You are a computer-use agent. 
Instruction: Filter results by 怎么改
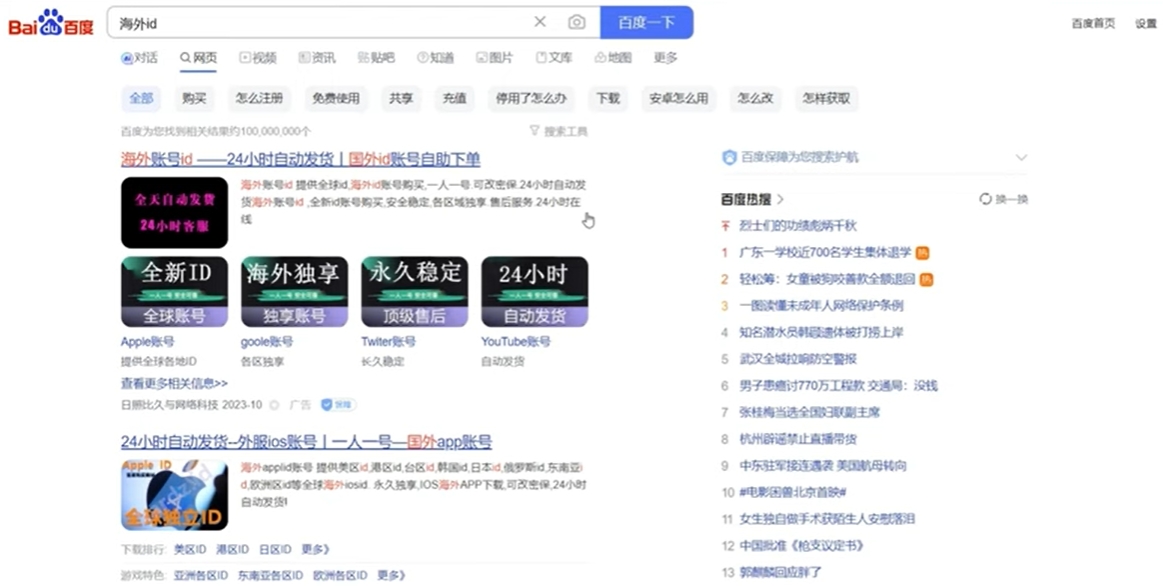coord(755,98)
